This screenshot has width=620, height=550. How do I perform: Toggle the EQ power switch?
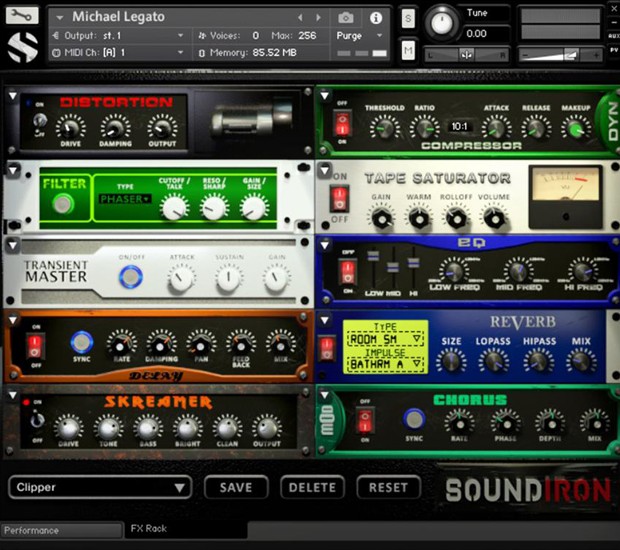[x=348, y=271]
